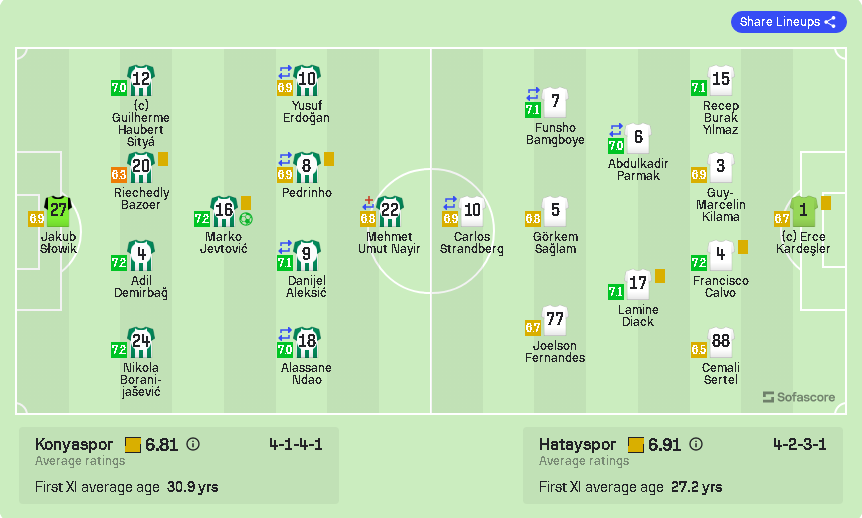Open Lamine Diack's player name link
862x518 pixels.
638,316
